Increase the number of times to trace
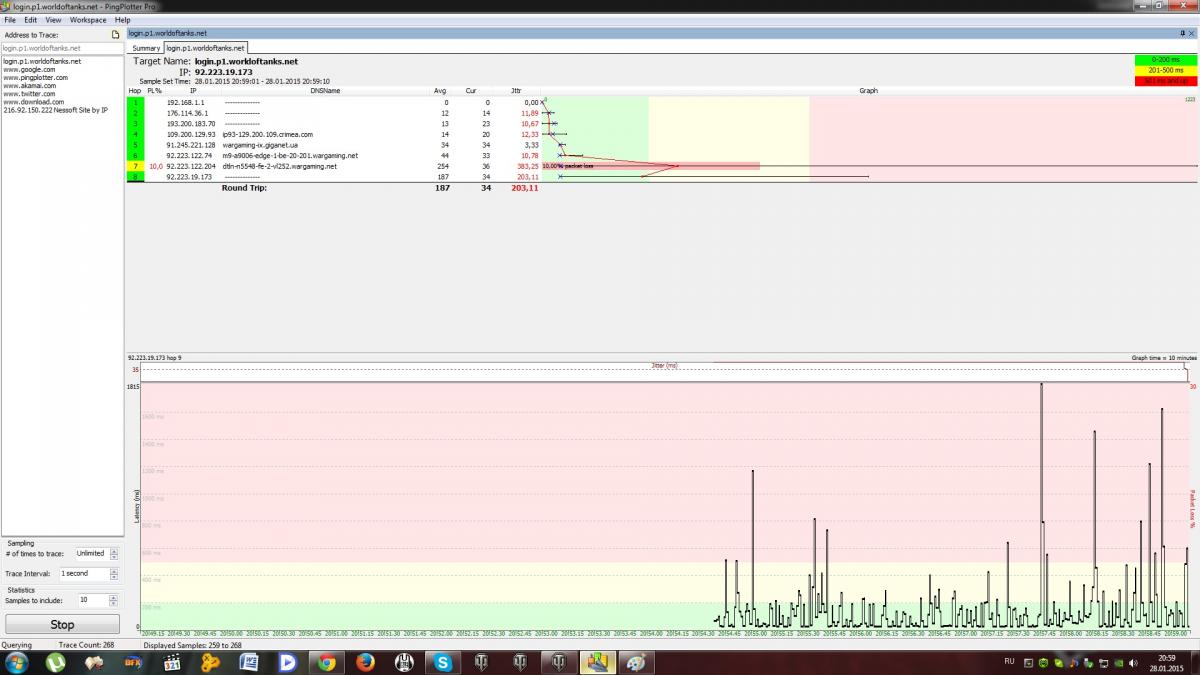 114,550
